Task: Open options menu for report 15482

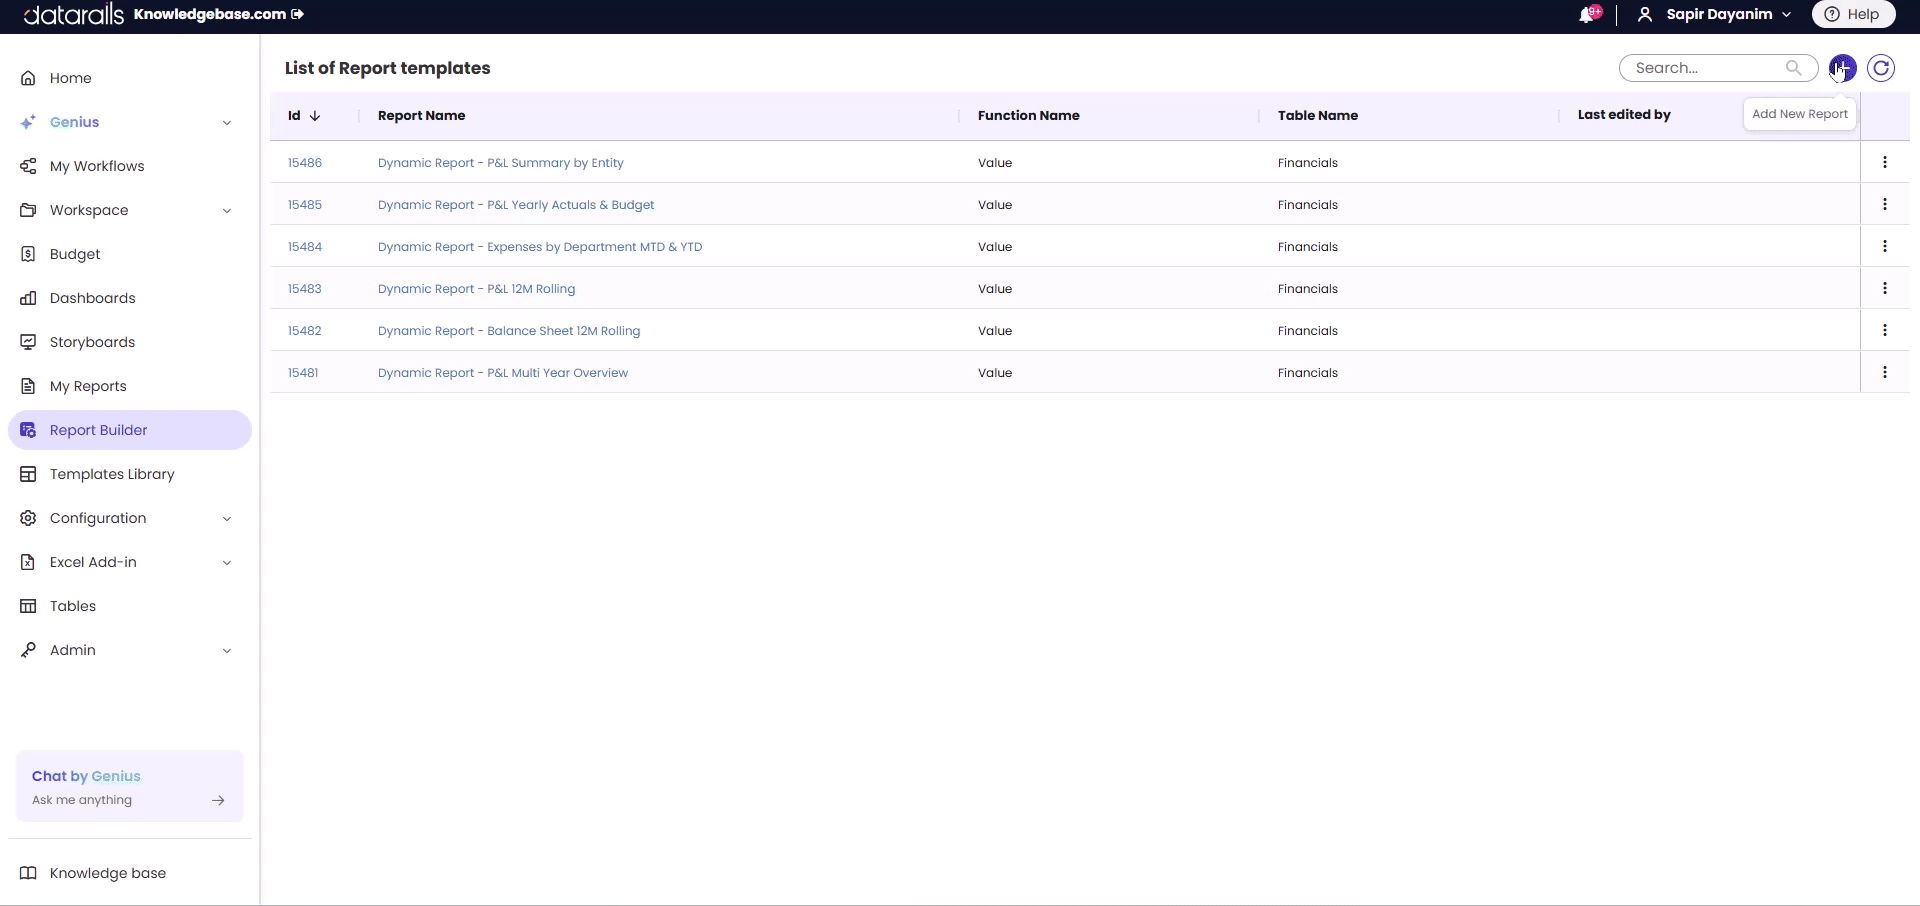Action: coord(1885,330)
